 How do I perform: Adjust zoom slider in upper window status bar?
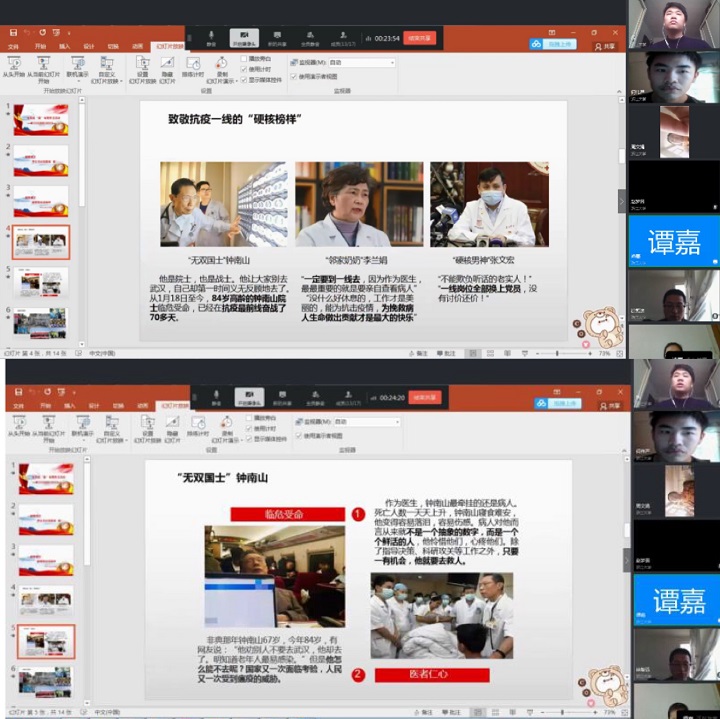click(x=558, y=353)
